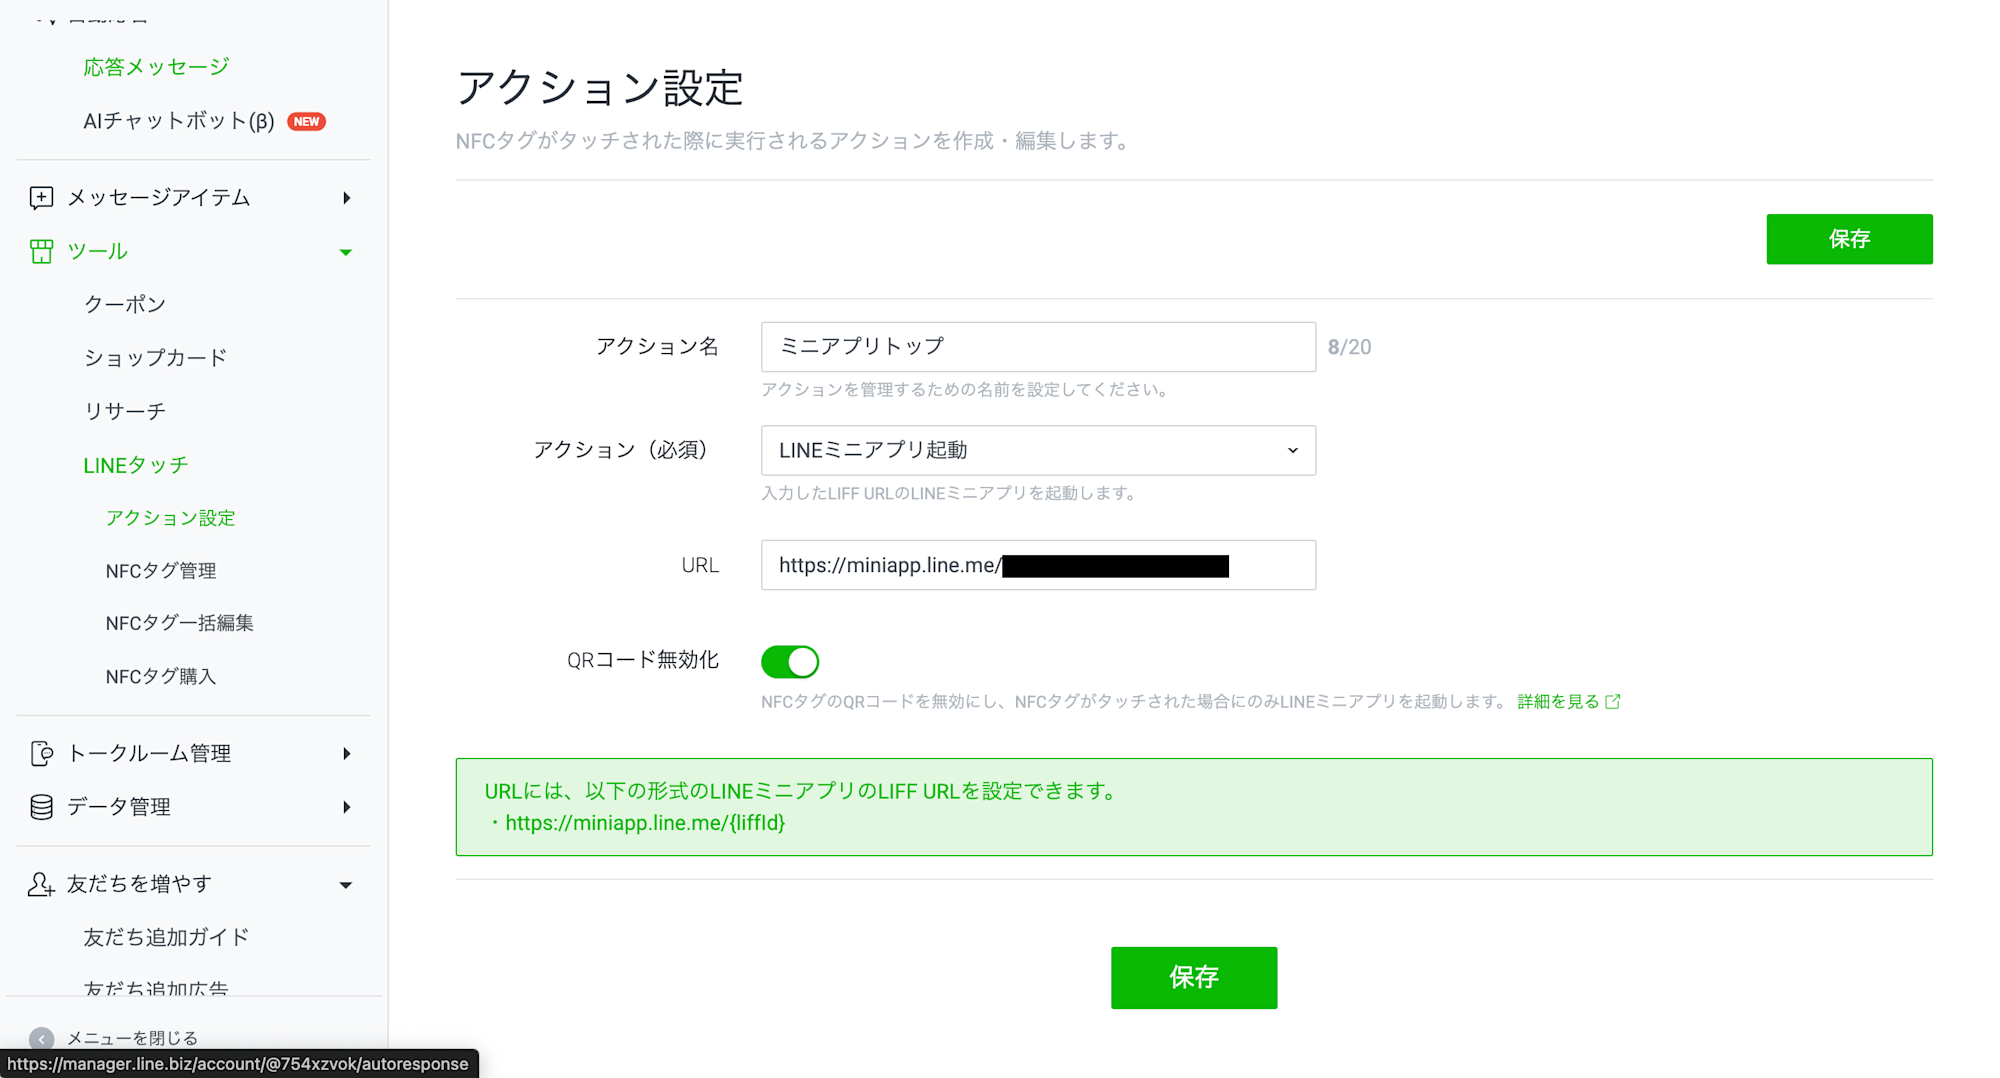Click the トークルーム管理 chat bubble icon
Screen dimensions: 2000x1078
tap(40, 753)
